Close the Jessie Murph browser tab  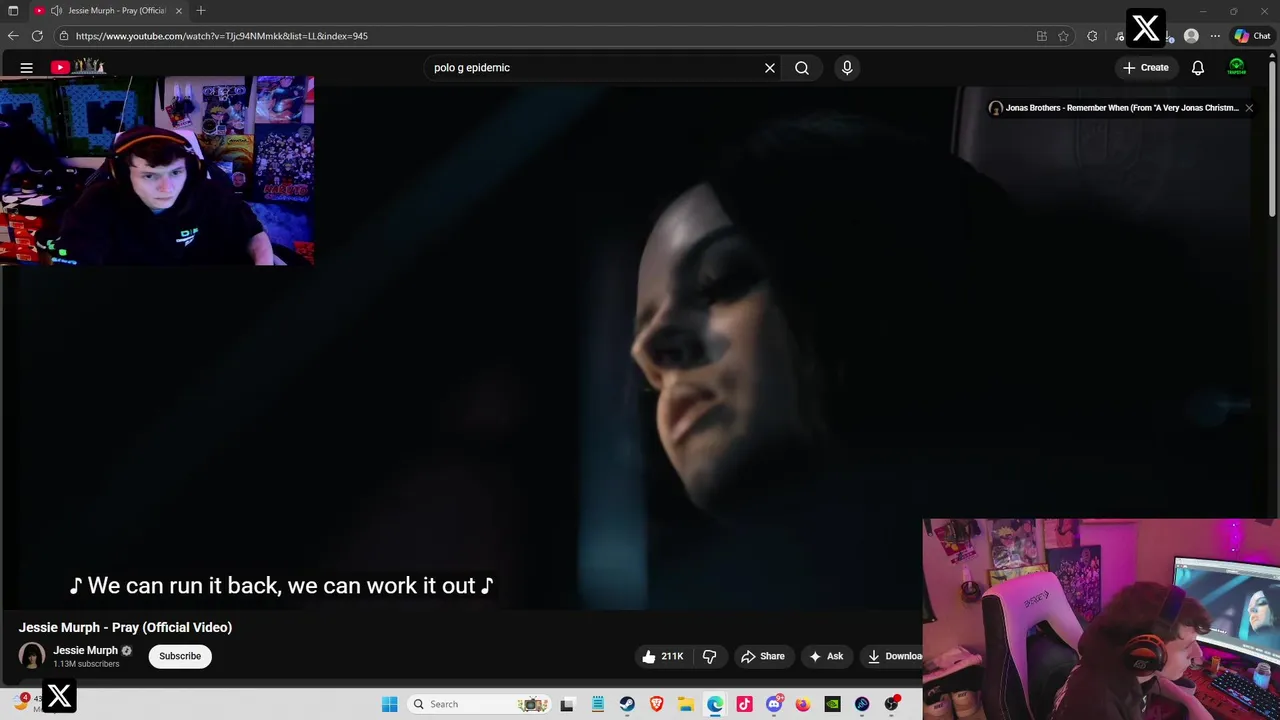point(179,10)
